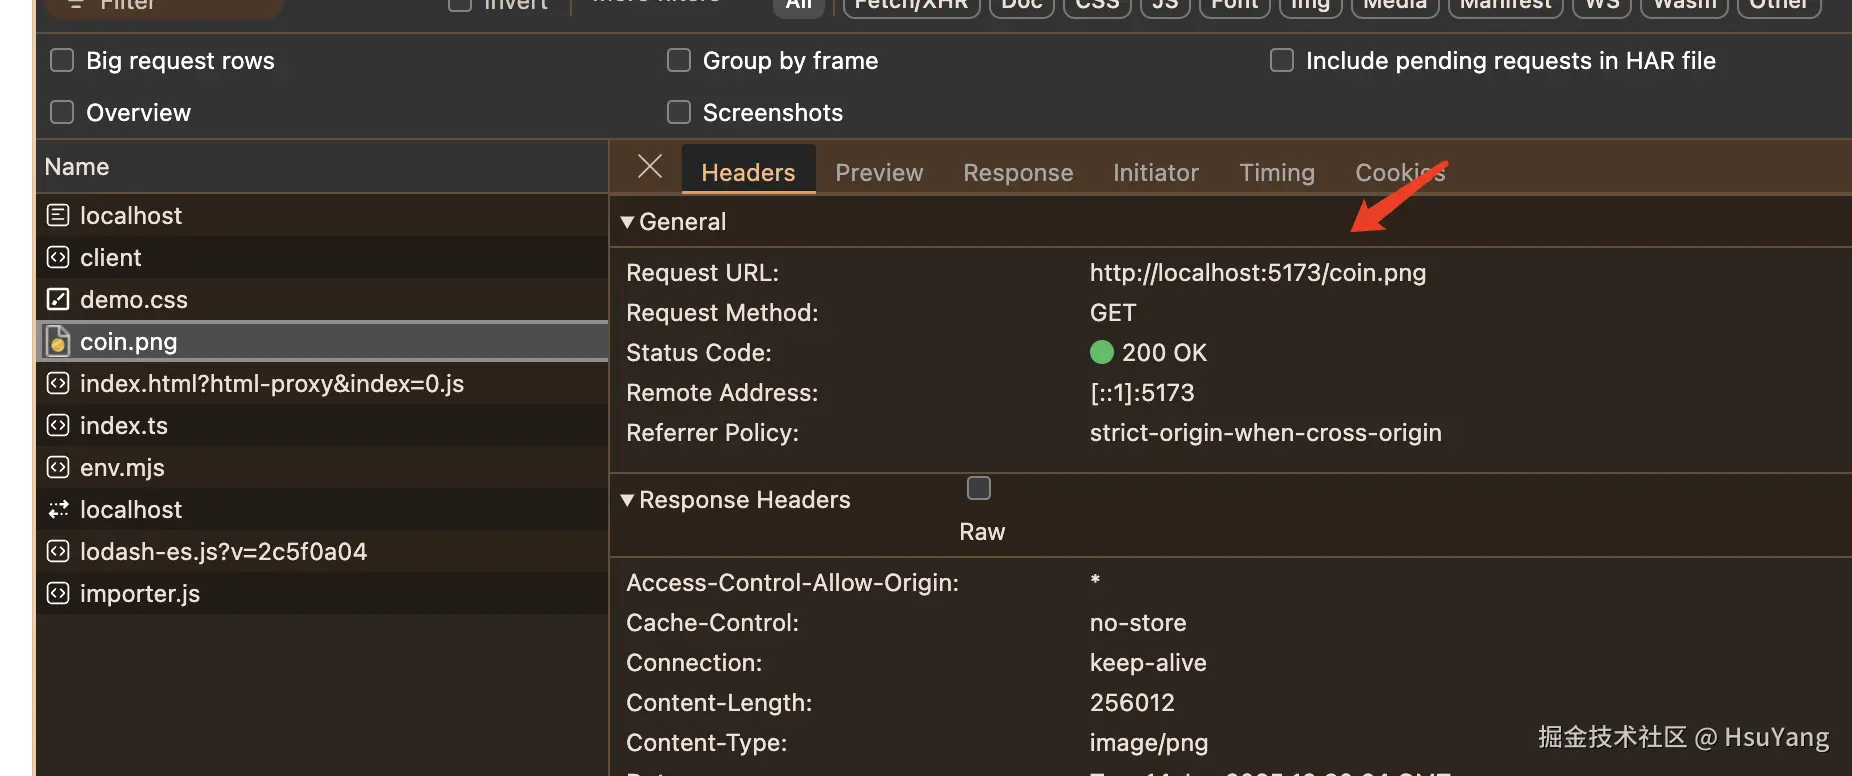Screen dimensions: 1852x776
Task: Switch to the Preview tab
Action: pos(879,173)
